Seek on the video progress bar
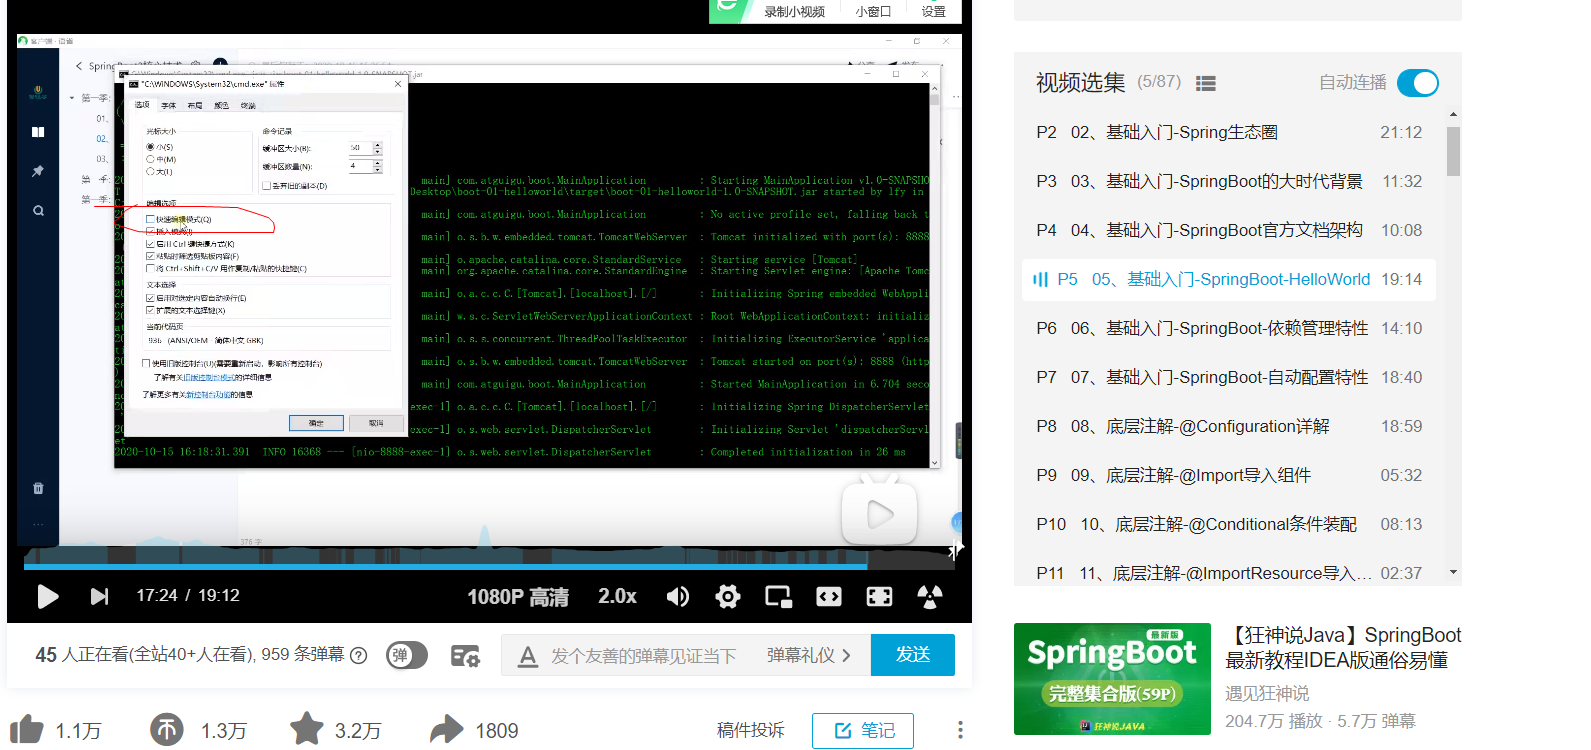 coord(489,567)
